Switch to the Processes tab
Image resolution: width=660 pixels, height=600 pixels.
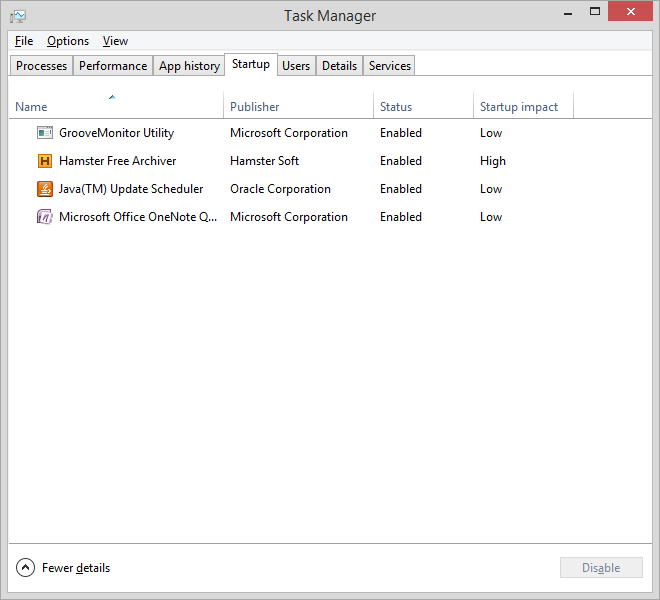pos(41,66)
